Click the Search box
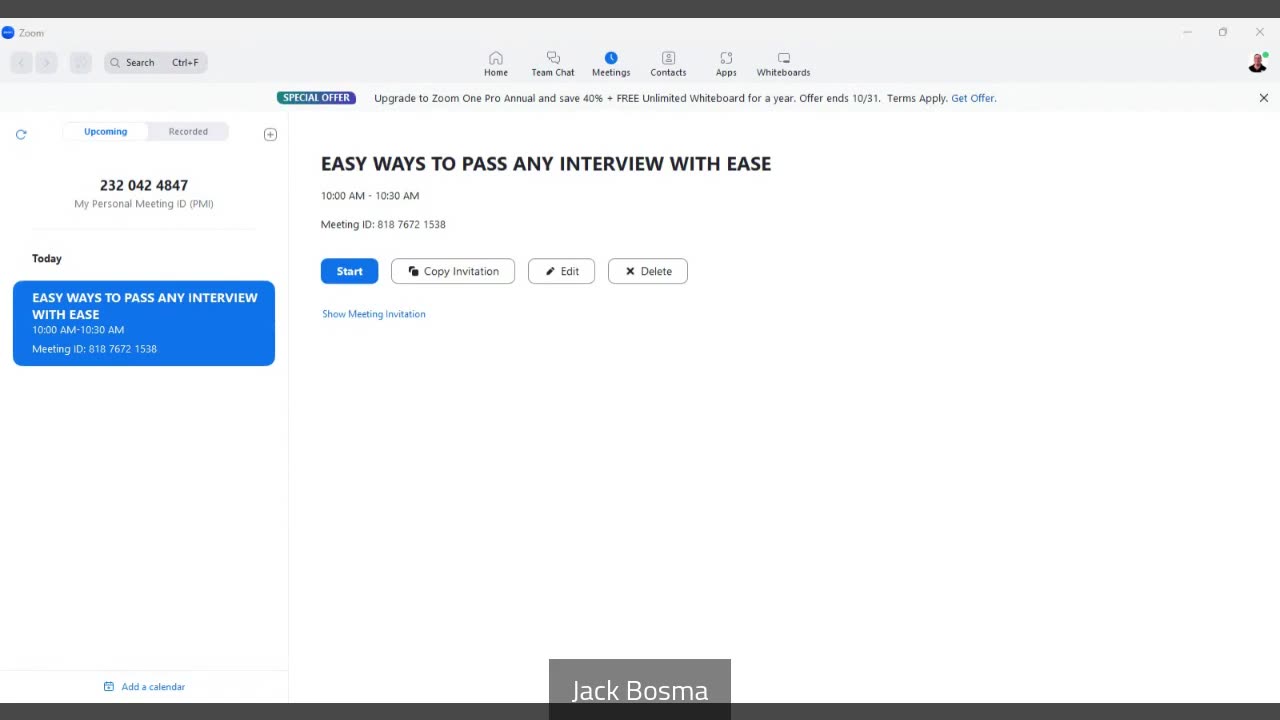Image resolution: width=1280 pixels, height=720 pixels. click(155, 62)
